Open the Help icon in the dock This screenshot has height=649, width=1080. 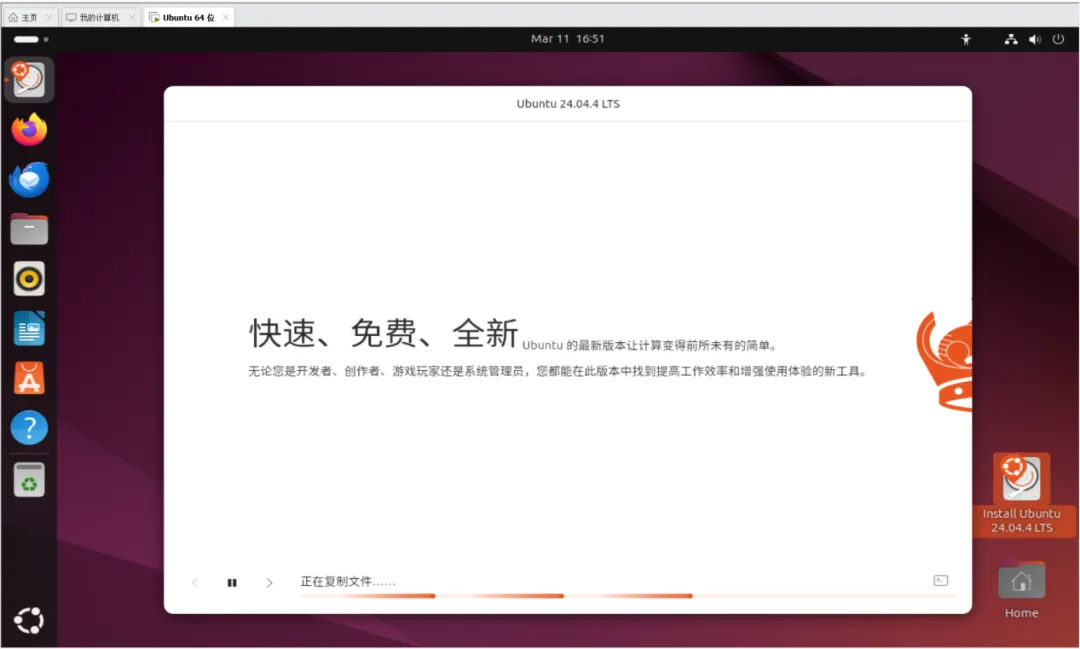coord(29,428)
